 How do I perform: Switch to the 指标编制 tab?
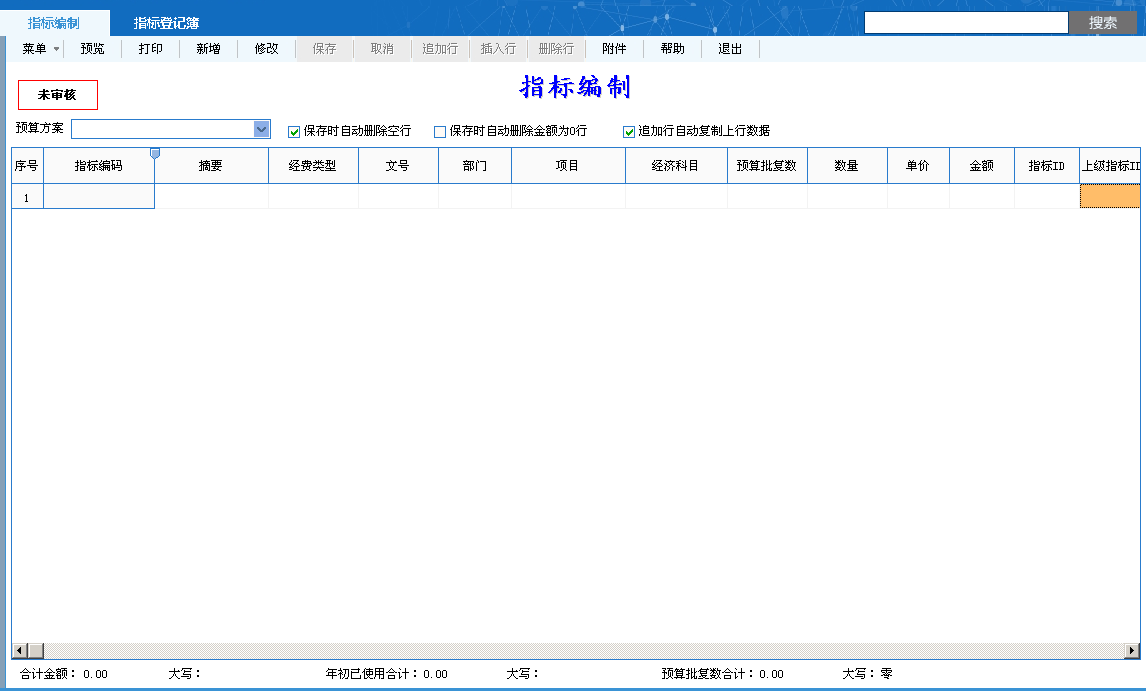[54, 23]
